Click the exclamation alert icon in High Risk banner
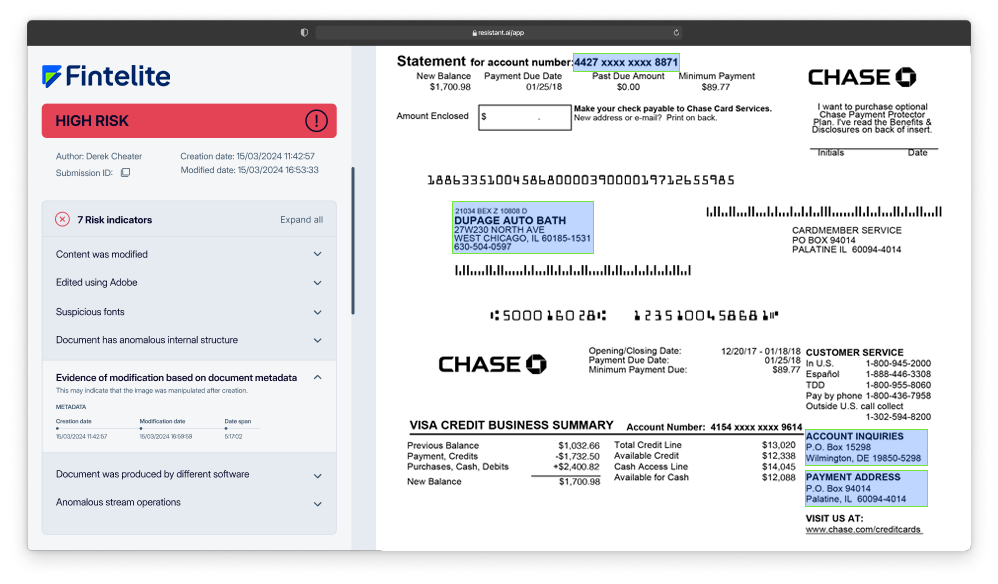This screenshot has width=998, height=584. tap(316, 121)
